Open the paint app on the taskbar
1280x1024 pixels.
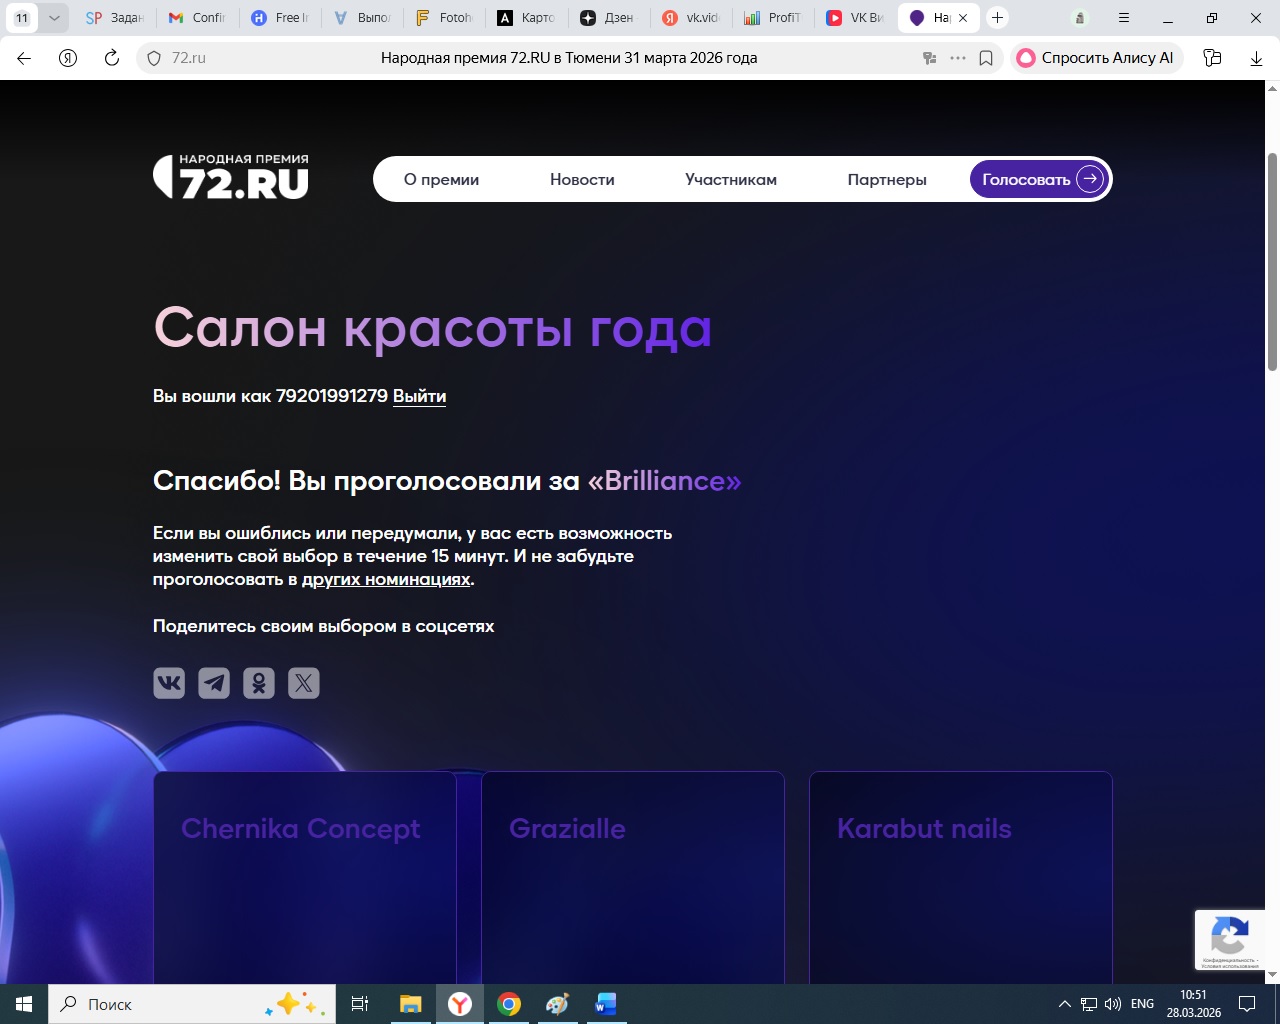coord(557,1004)
